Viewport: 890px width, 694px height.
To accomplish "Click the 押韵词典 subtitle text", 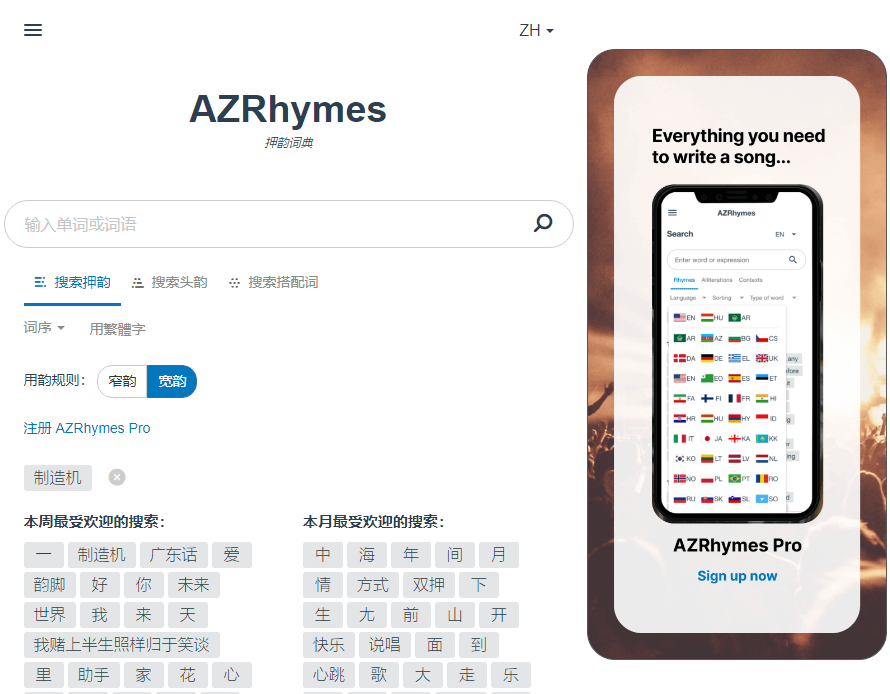I will [289, 142].
